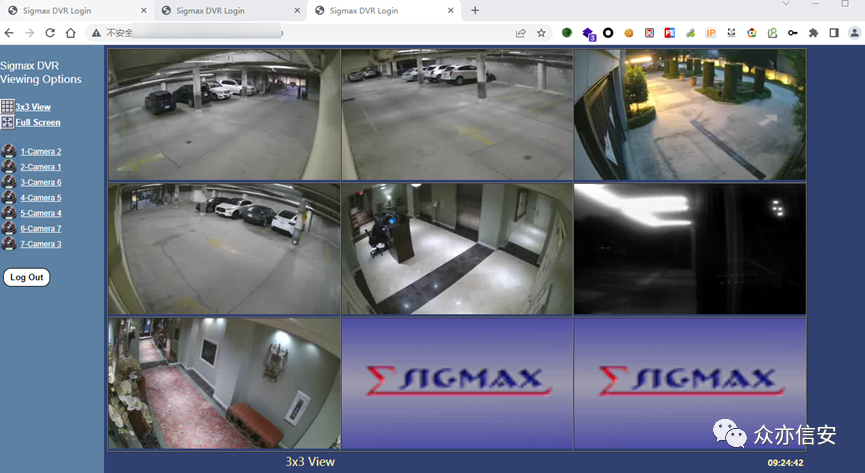Open the 4-Camera 5 link
Screen dimensions: 865x473
[x=40, y=198]
